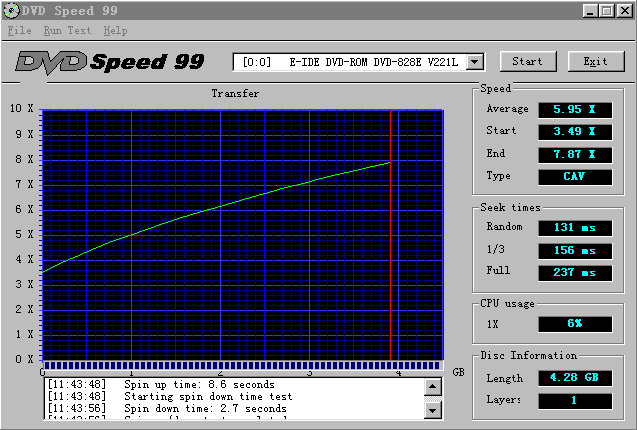637x430 pixels.
Task: Click the DVD Speed 99 logo
Action: [110, 63]
